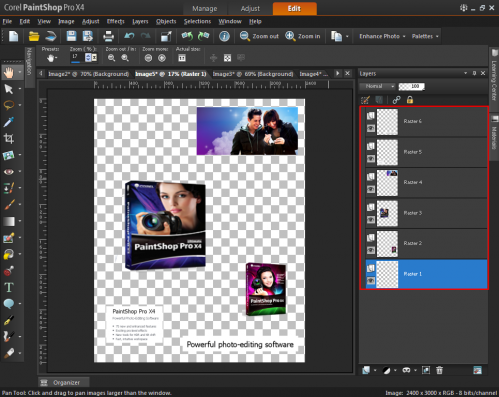This screenshot has height=397, width=499.
Task: Expand the Text-adjacent Paint Brush flyout arrow
Action: 20,204
